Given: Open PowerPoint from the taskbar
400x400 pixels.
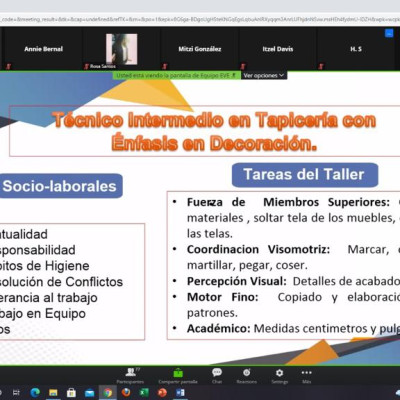Looking at the screenshot, I should point(162,393).
